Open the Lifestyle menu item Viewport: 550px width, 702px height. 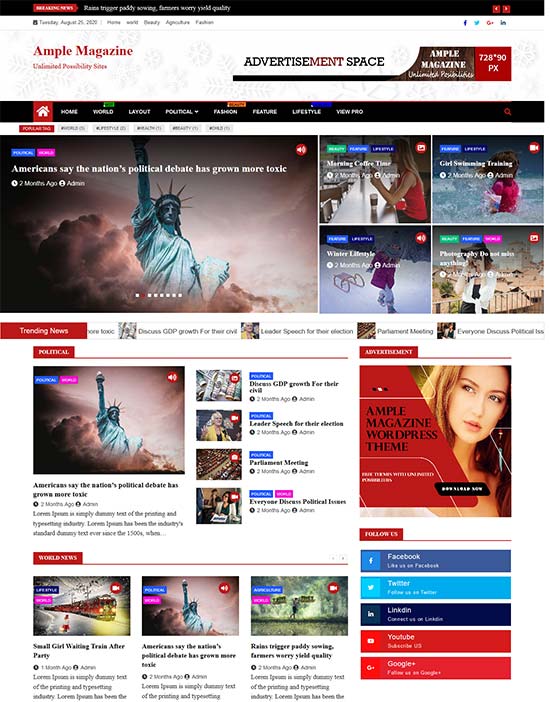click(306, 112)
